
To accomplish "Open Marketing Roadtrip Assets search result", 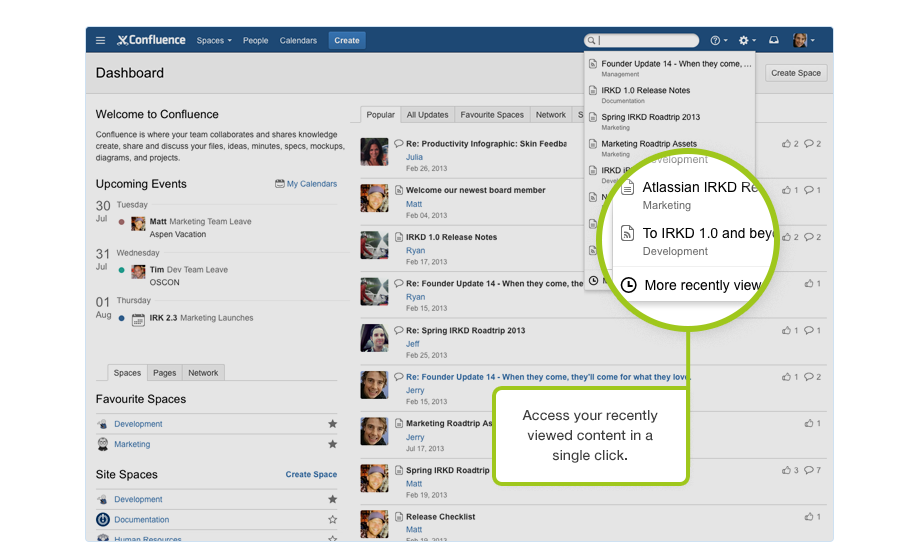I will [x=669, y=148].
